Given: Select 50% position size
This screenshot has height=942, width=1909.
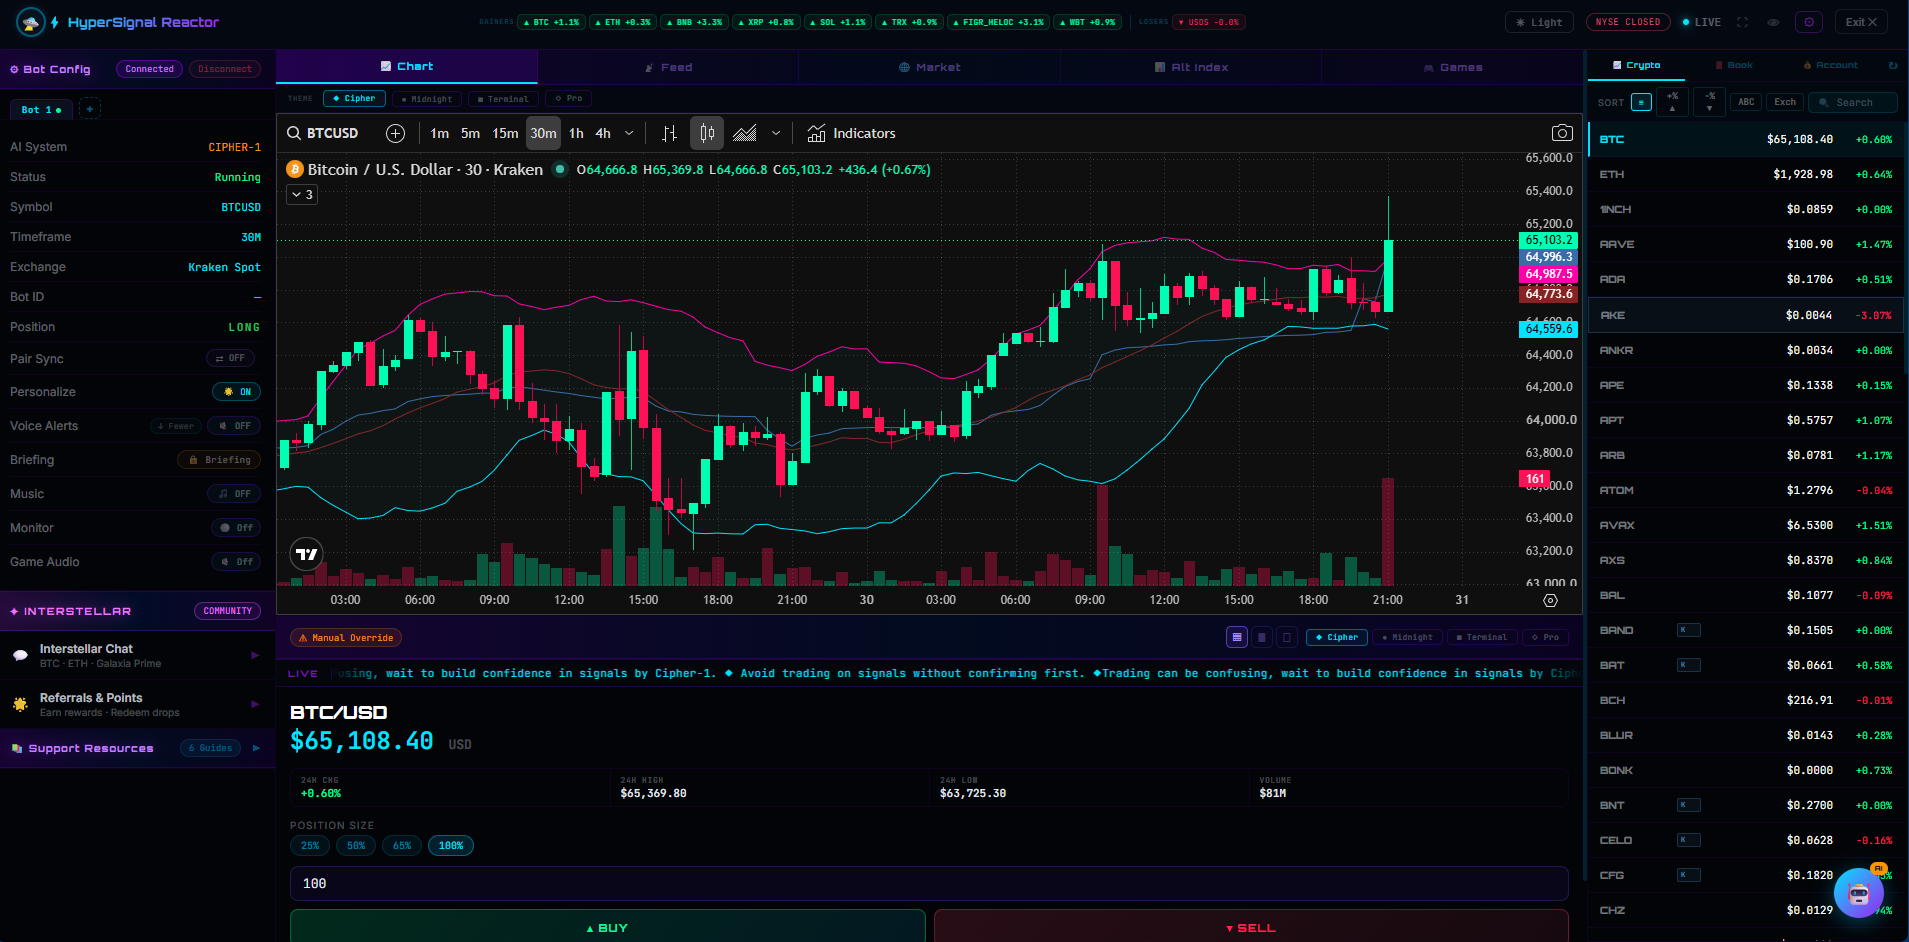Looking at the screenshot, I should 356,846.
